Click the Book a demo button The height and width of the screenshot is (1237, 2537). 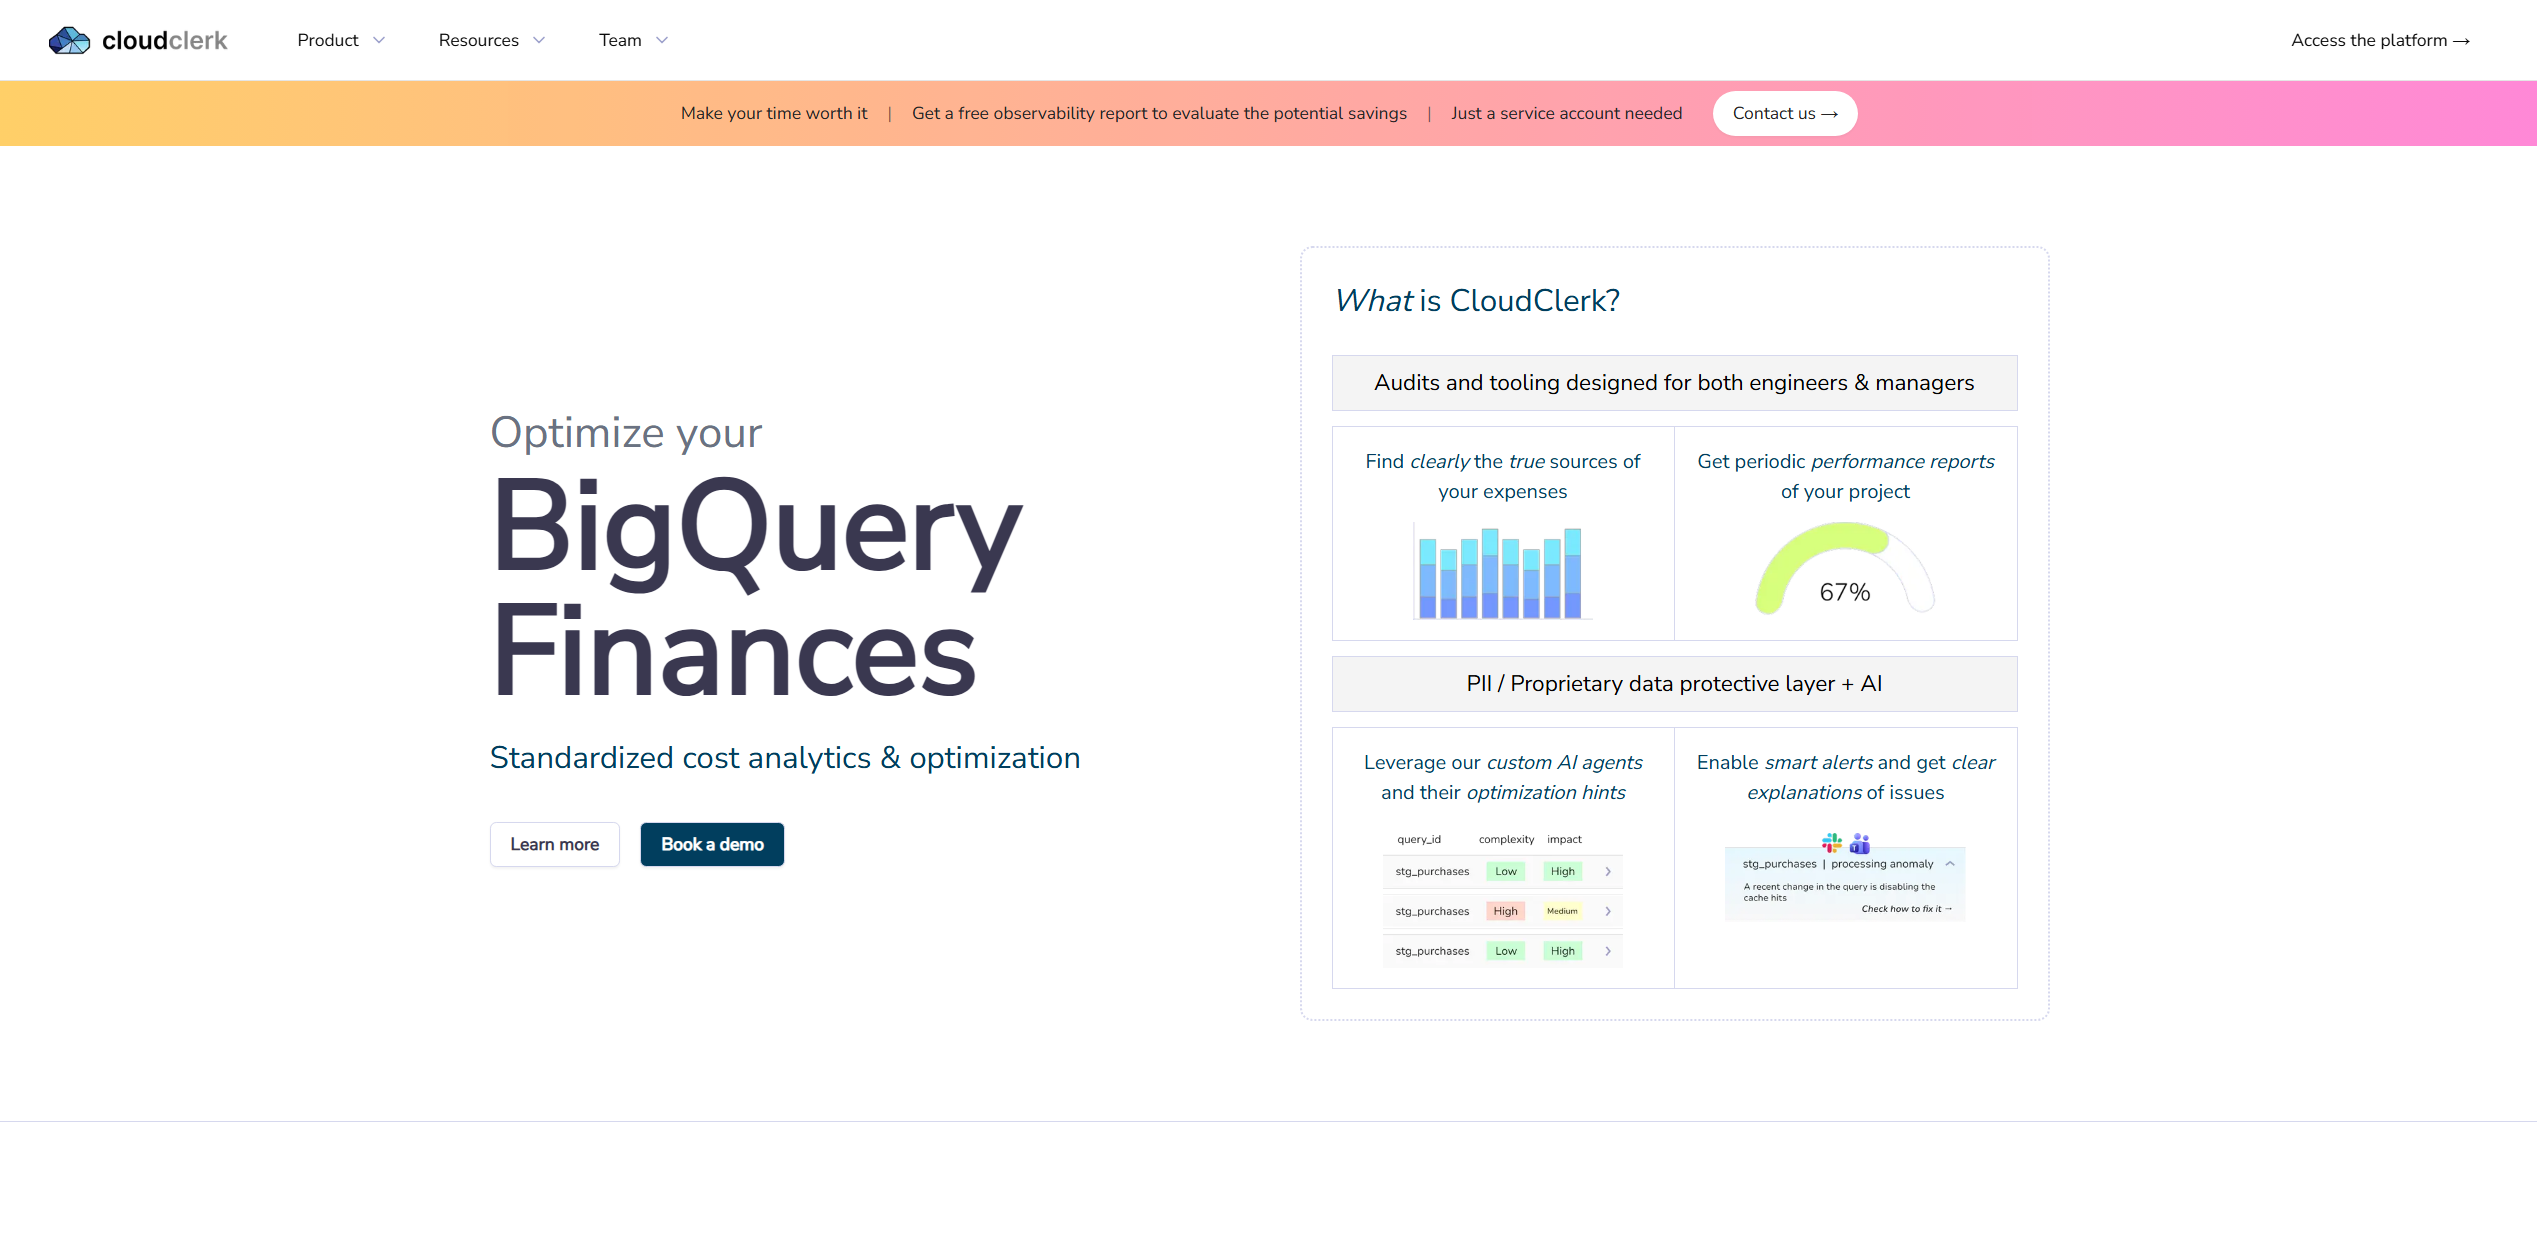click(x=712, y=844)
